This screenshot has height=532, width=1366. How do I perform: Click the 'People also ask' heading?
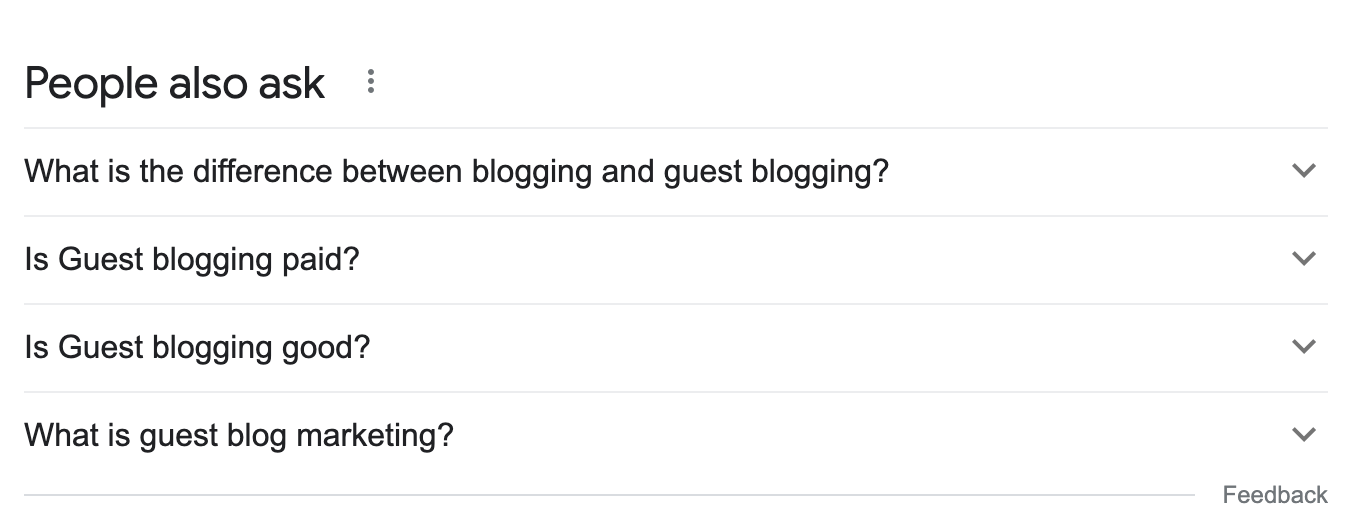click(175, 83)
